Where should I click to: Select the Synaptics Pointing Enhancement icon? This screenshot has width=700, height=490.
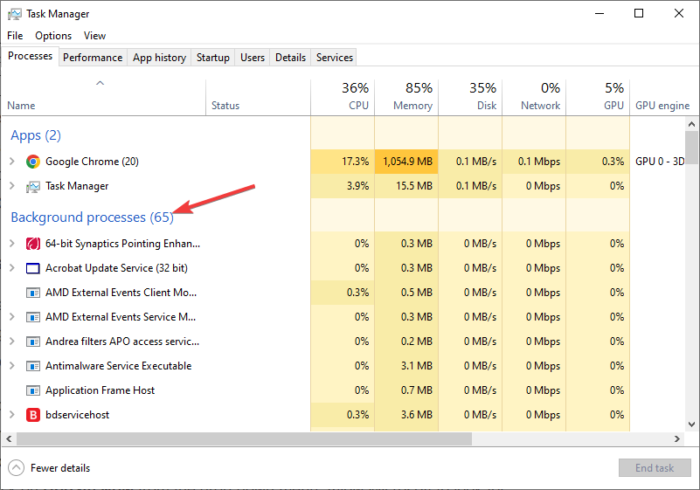[x=33, y=243]
